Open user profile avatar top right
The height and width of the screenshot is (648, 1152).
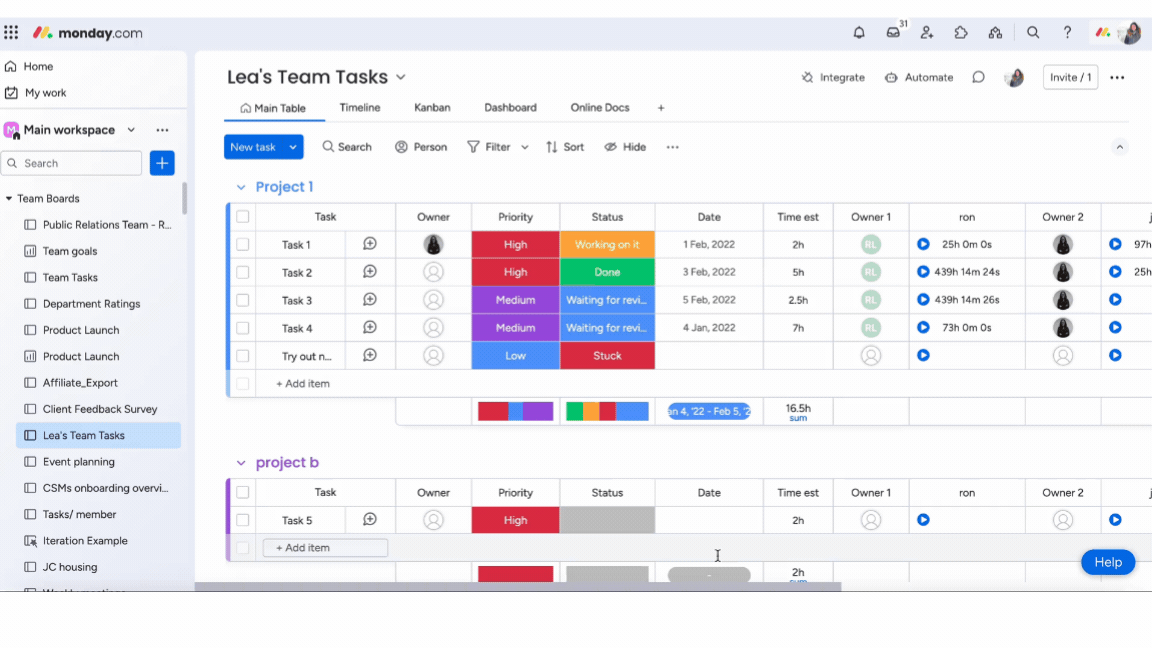tap(1129, 32)
